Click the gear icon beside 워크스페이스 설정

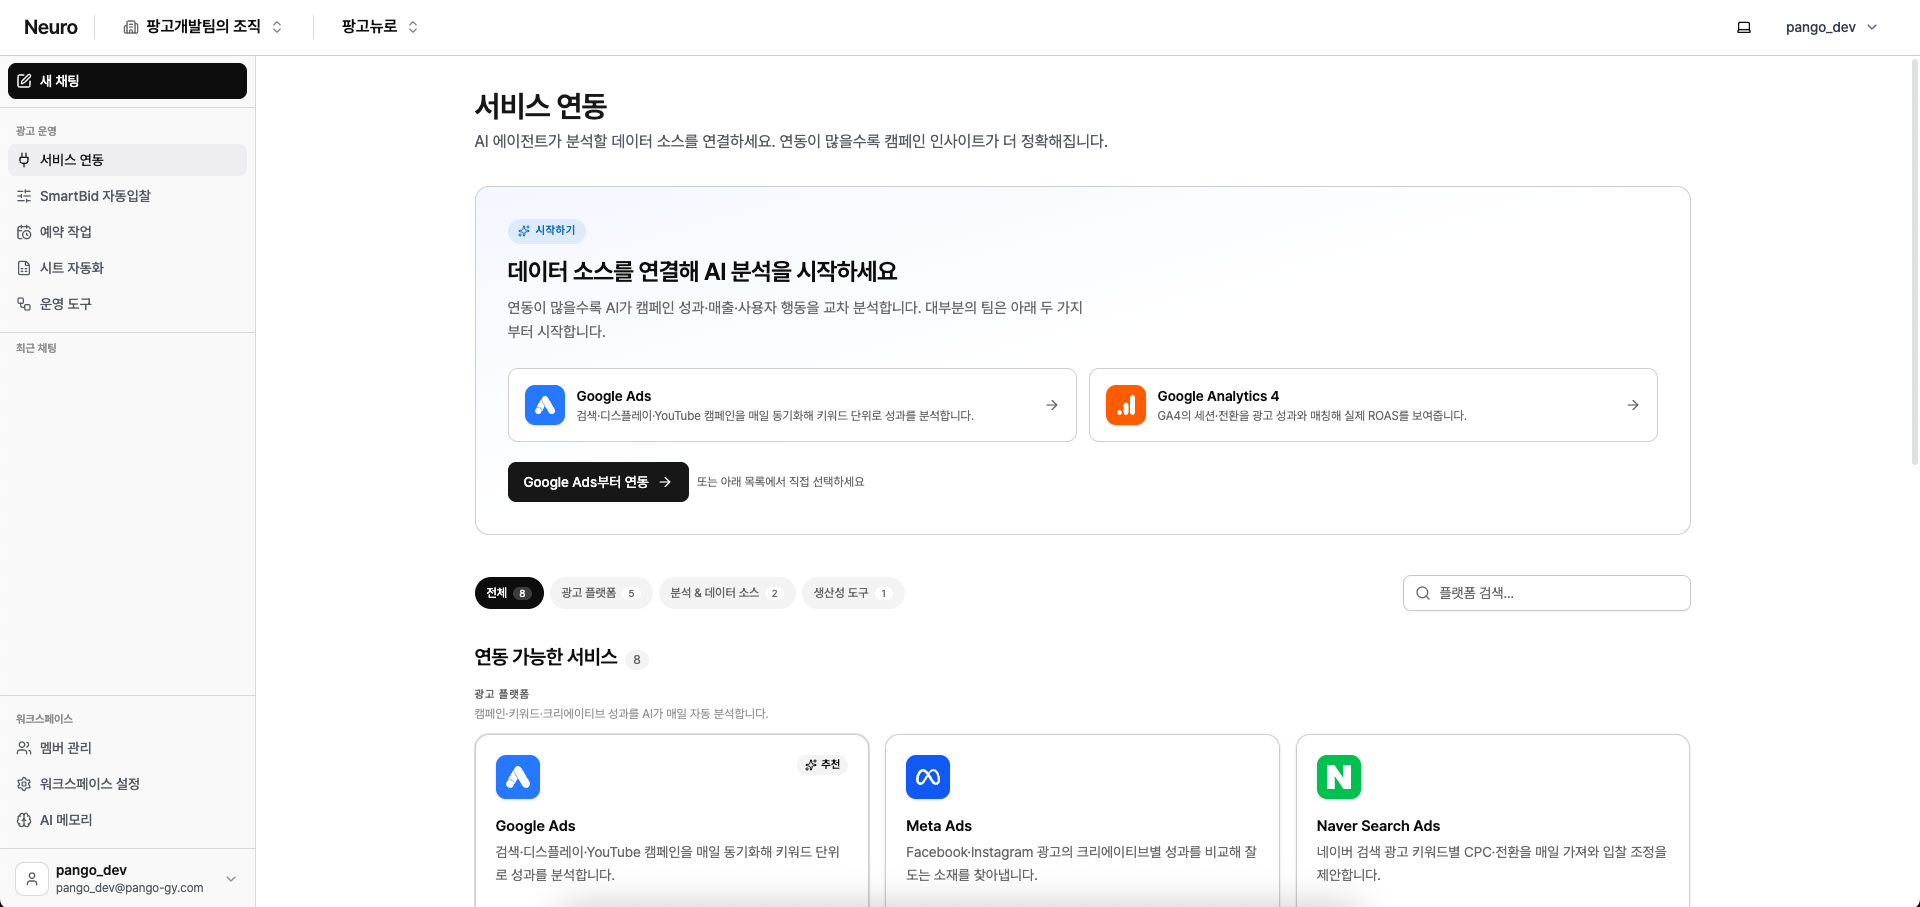pyautogui.click(x=24, y=784)
